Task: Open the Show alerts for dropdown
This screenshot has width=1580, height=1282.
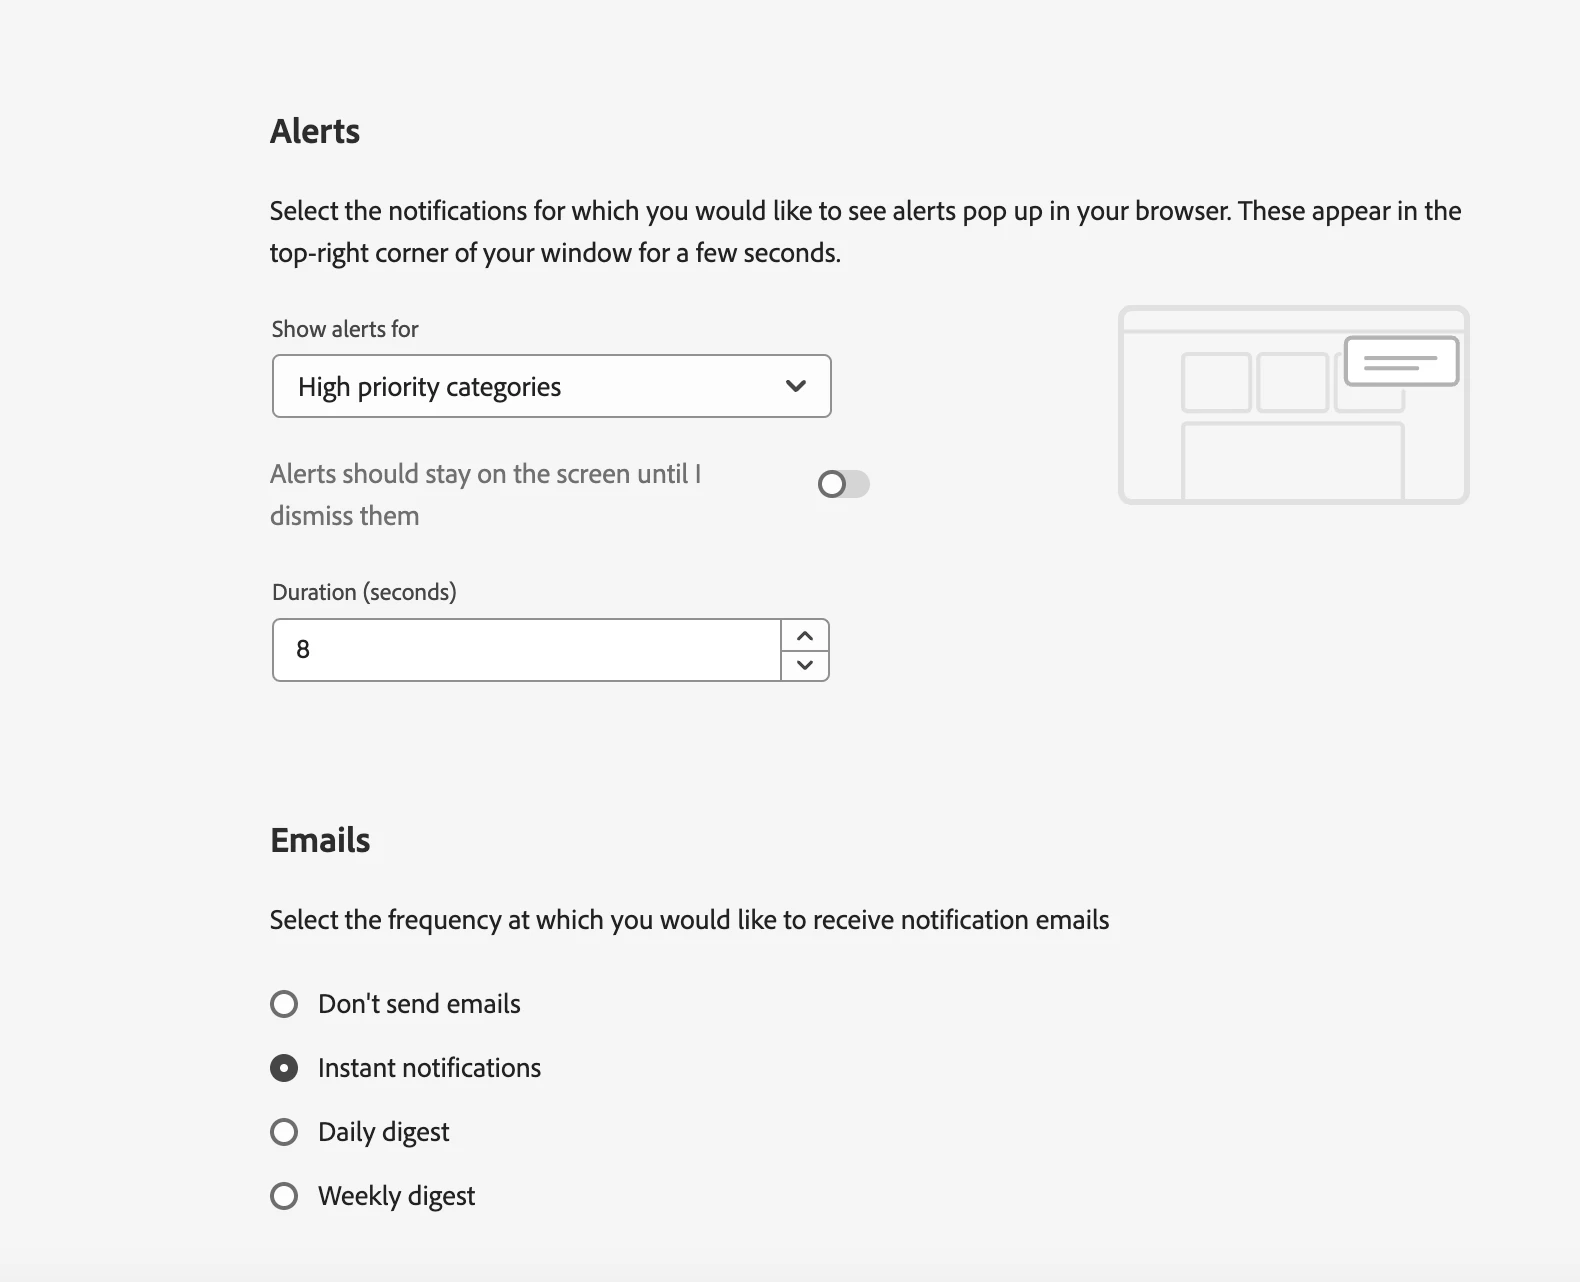Action: pos(551,386)
